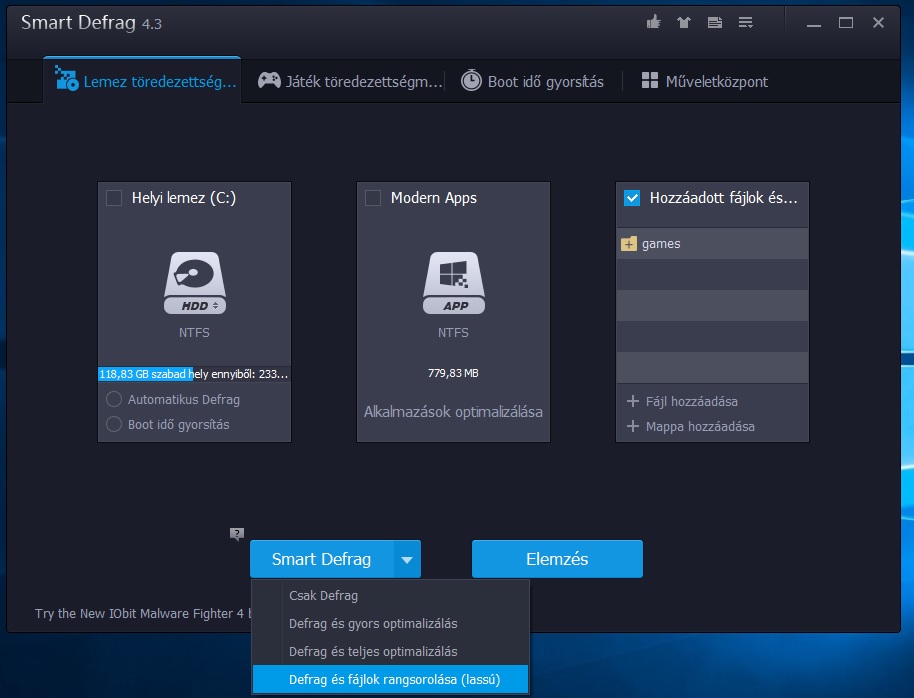Open the IObit Malware Fighter 4 promo link
Viewport: 914px width, 698px height.
(x=143, y=613)
